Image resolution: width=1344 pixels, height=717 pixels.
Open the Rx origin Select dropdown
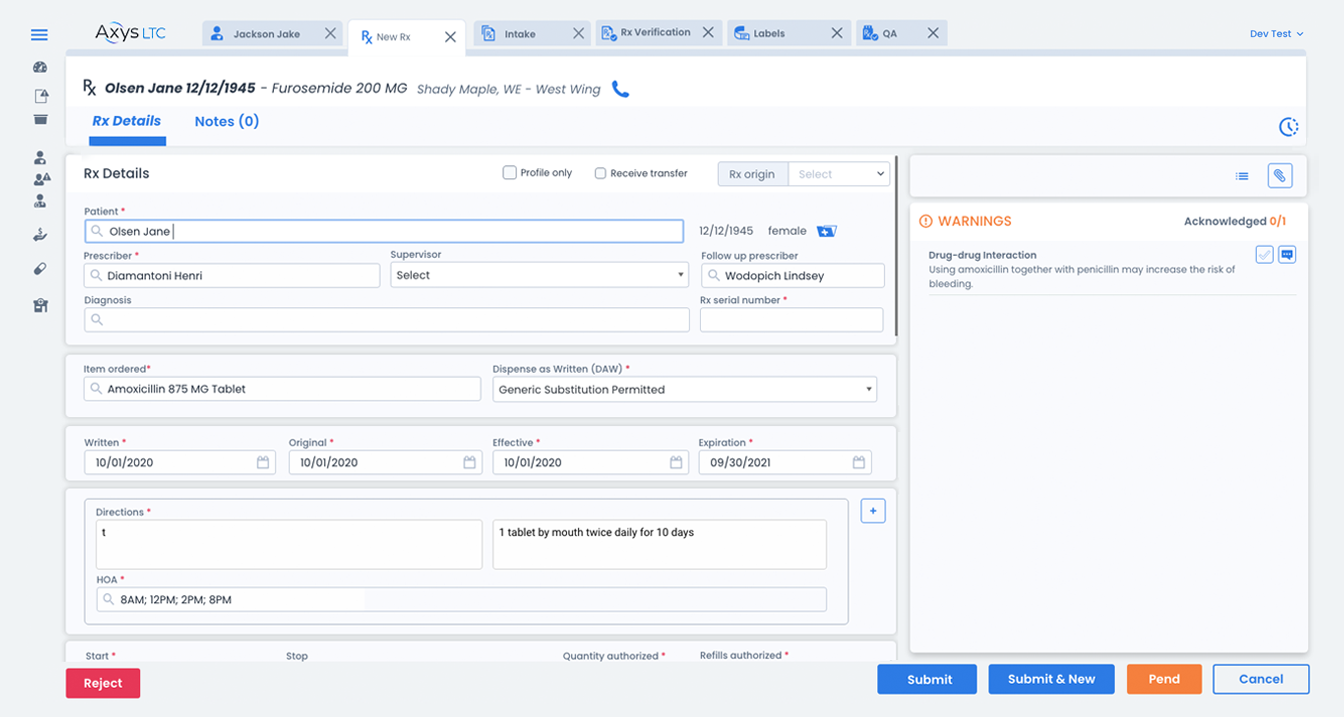tap(839, 174)
